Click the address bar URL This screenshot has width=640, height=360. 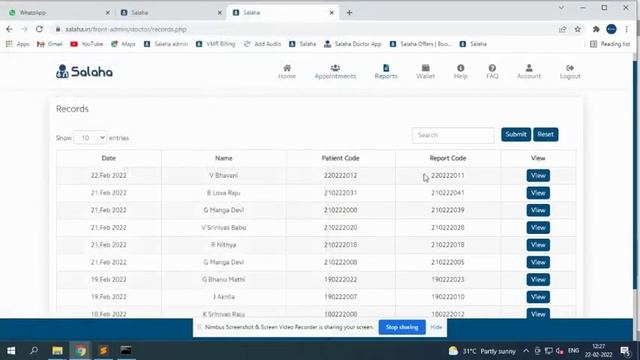click(x=126, y=29)
